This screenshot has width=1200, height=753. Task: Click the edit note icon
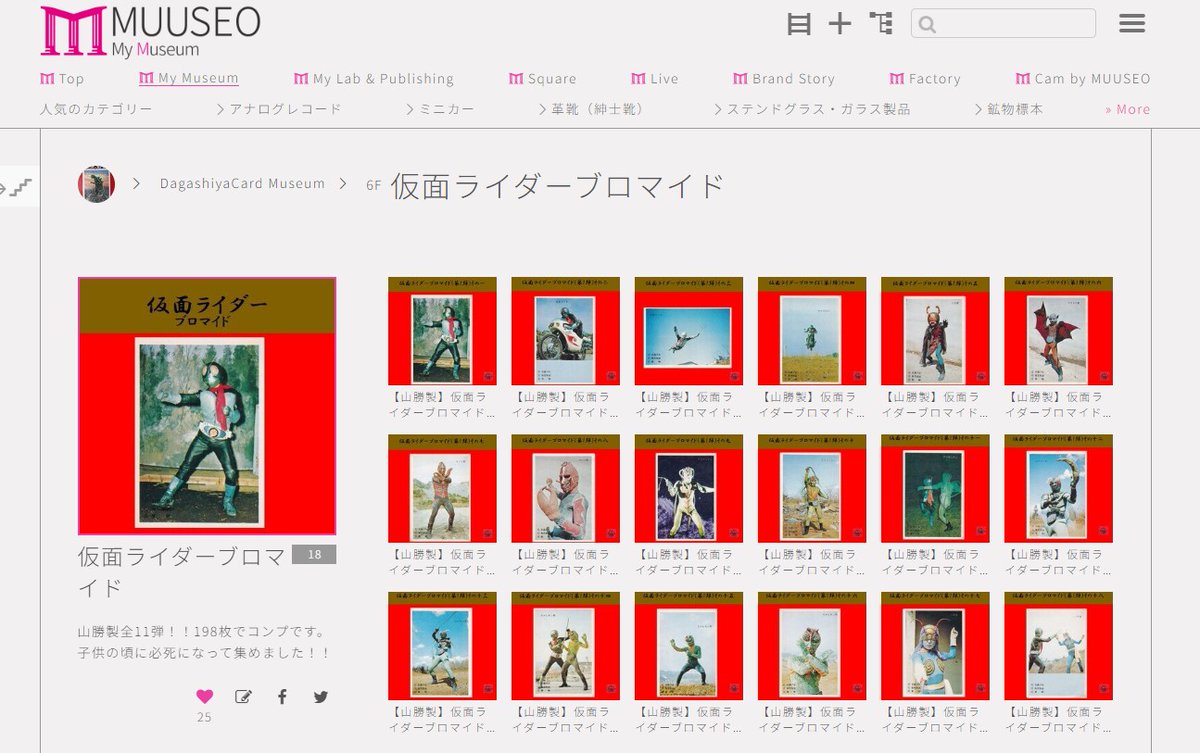[x=243, y=697]
